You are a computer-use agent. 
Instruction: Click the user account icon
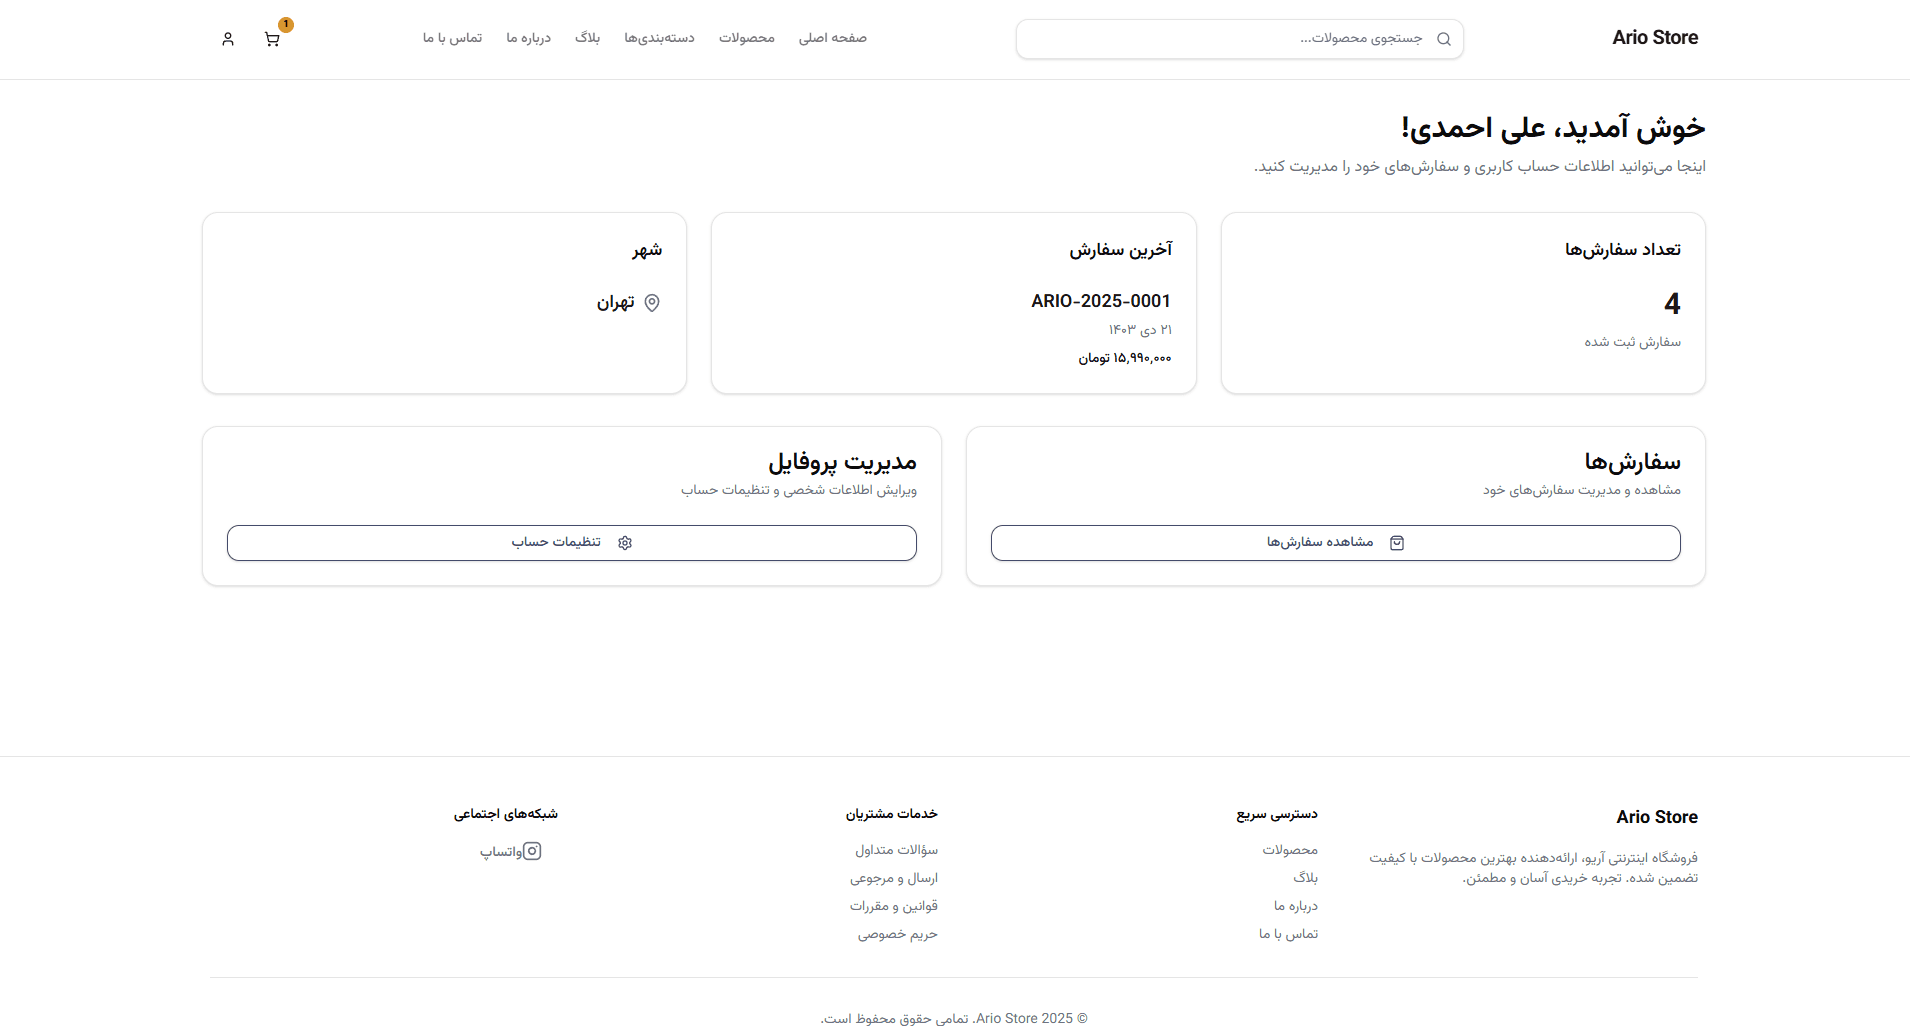point(228,39)
